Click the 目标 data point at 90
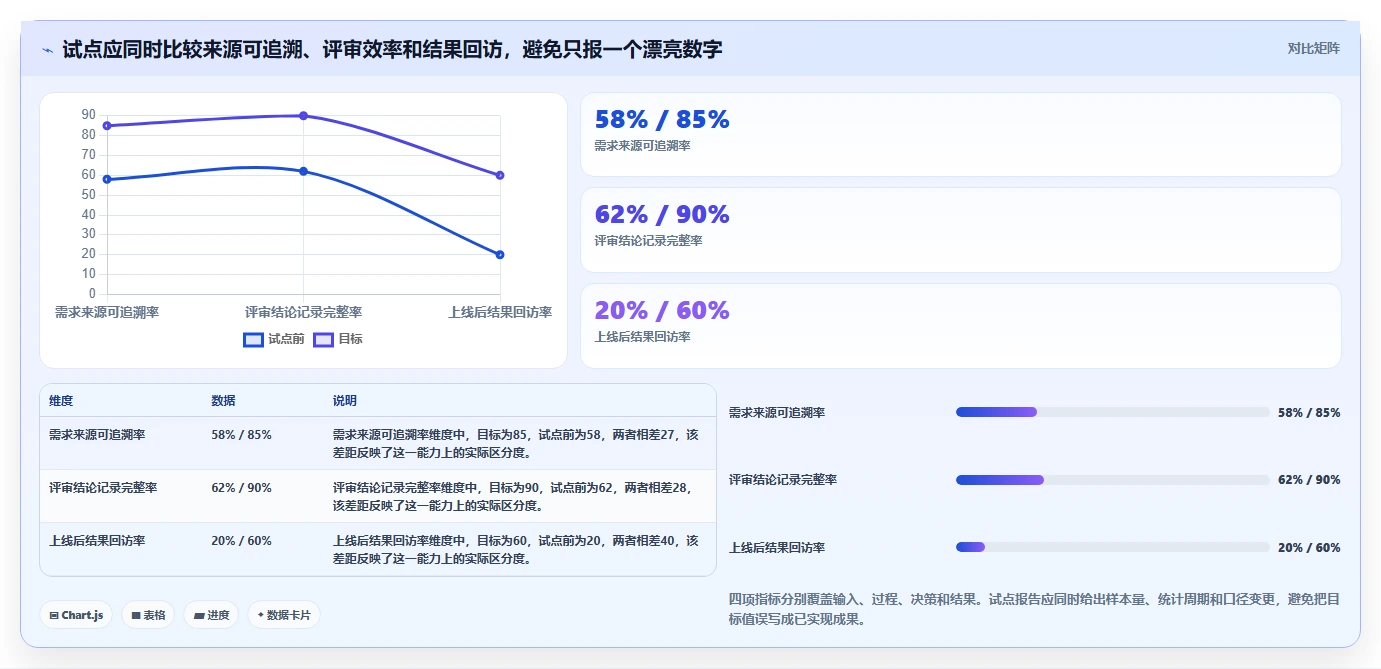1381x669 pixels. [x=303, y=115]
